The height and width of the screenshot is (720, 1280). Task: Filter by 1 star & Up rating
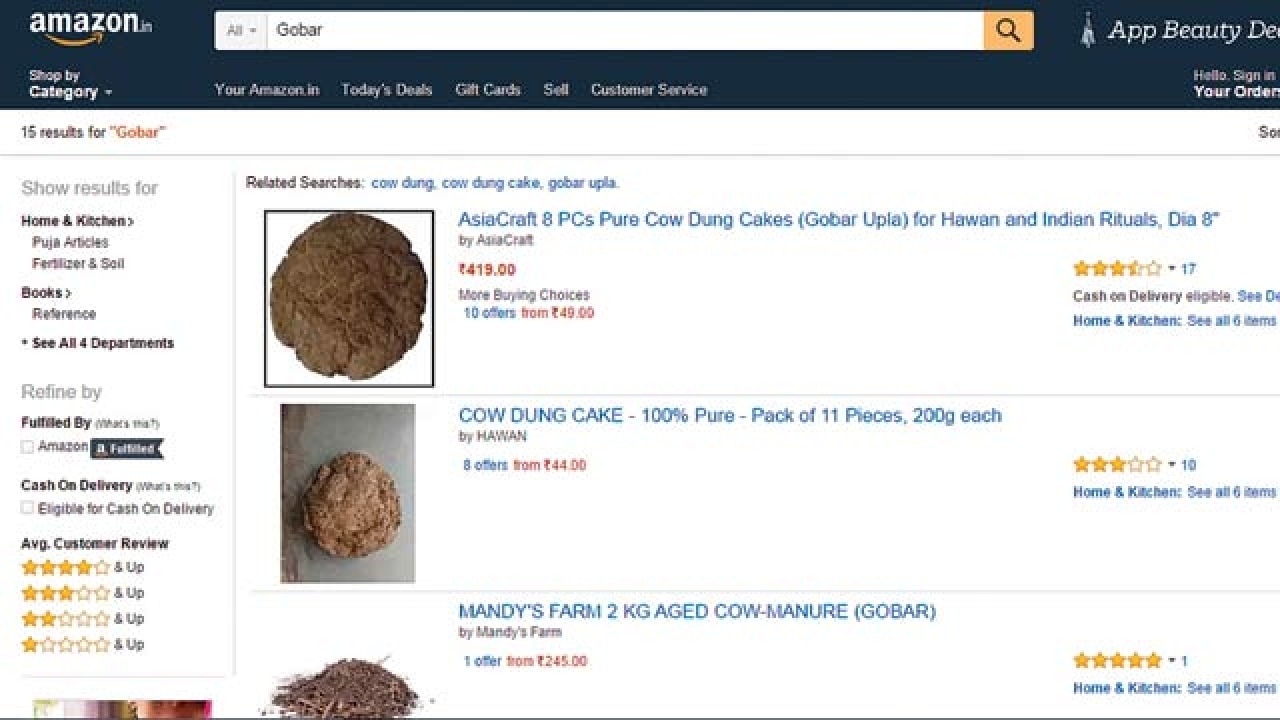tap(83, 645)
